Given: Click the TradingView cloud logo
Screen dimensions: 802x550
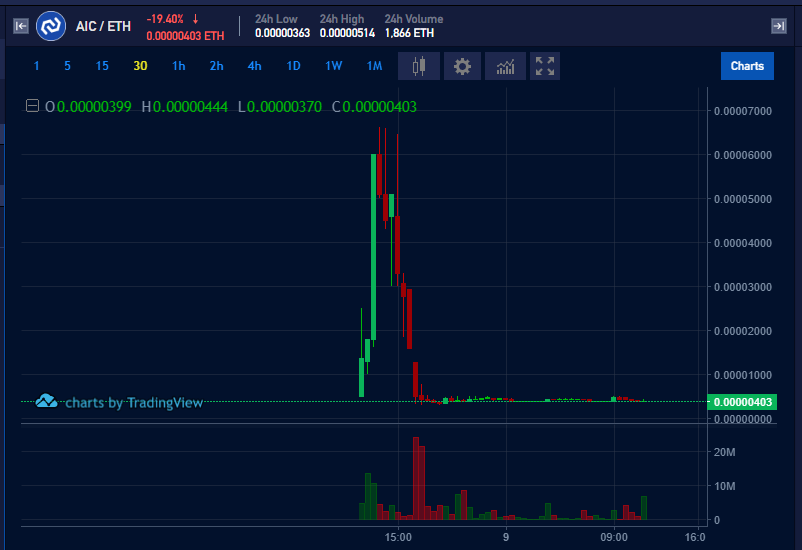Looking at the screenshot, I should coord(46,402).
